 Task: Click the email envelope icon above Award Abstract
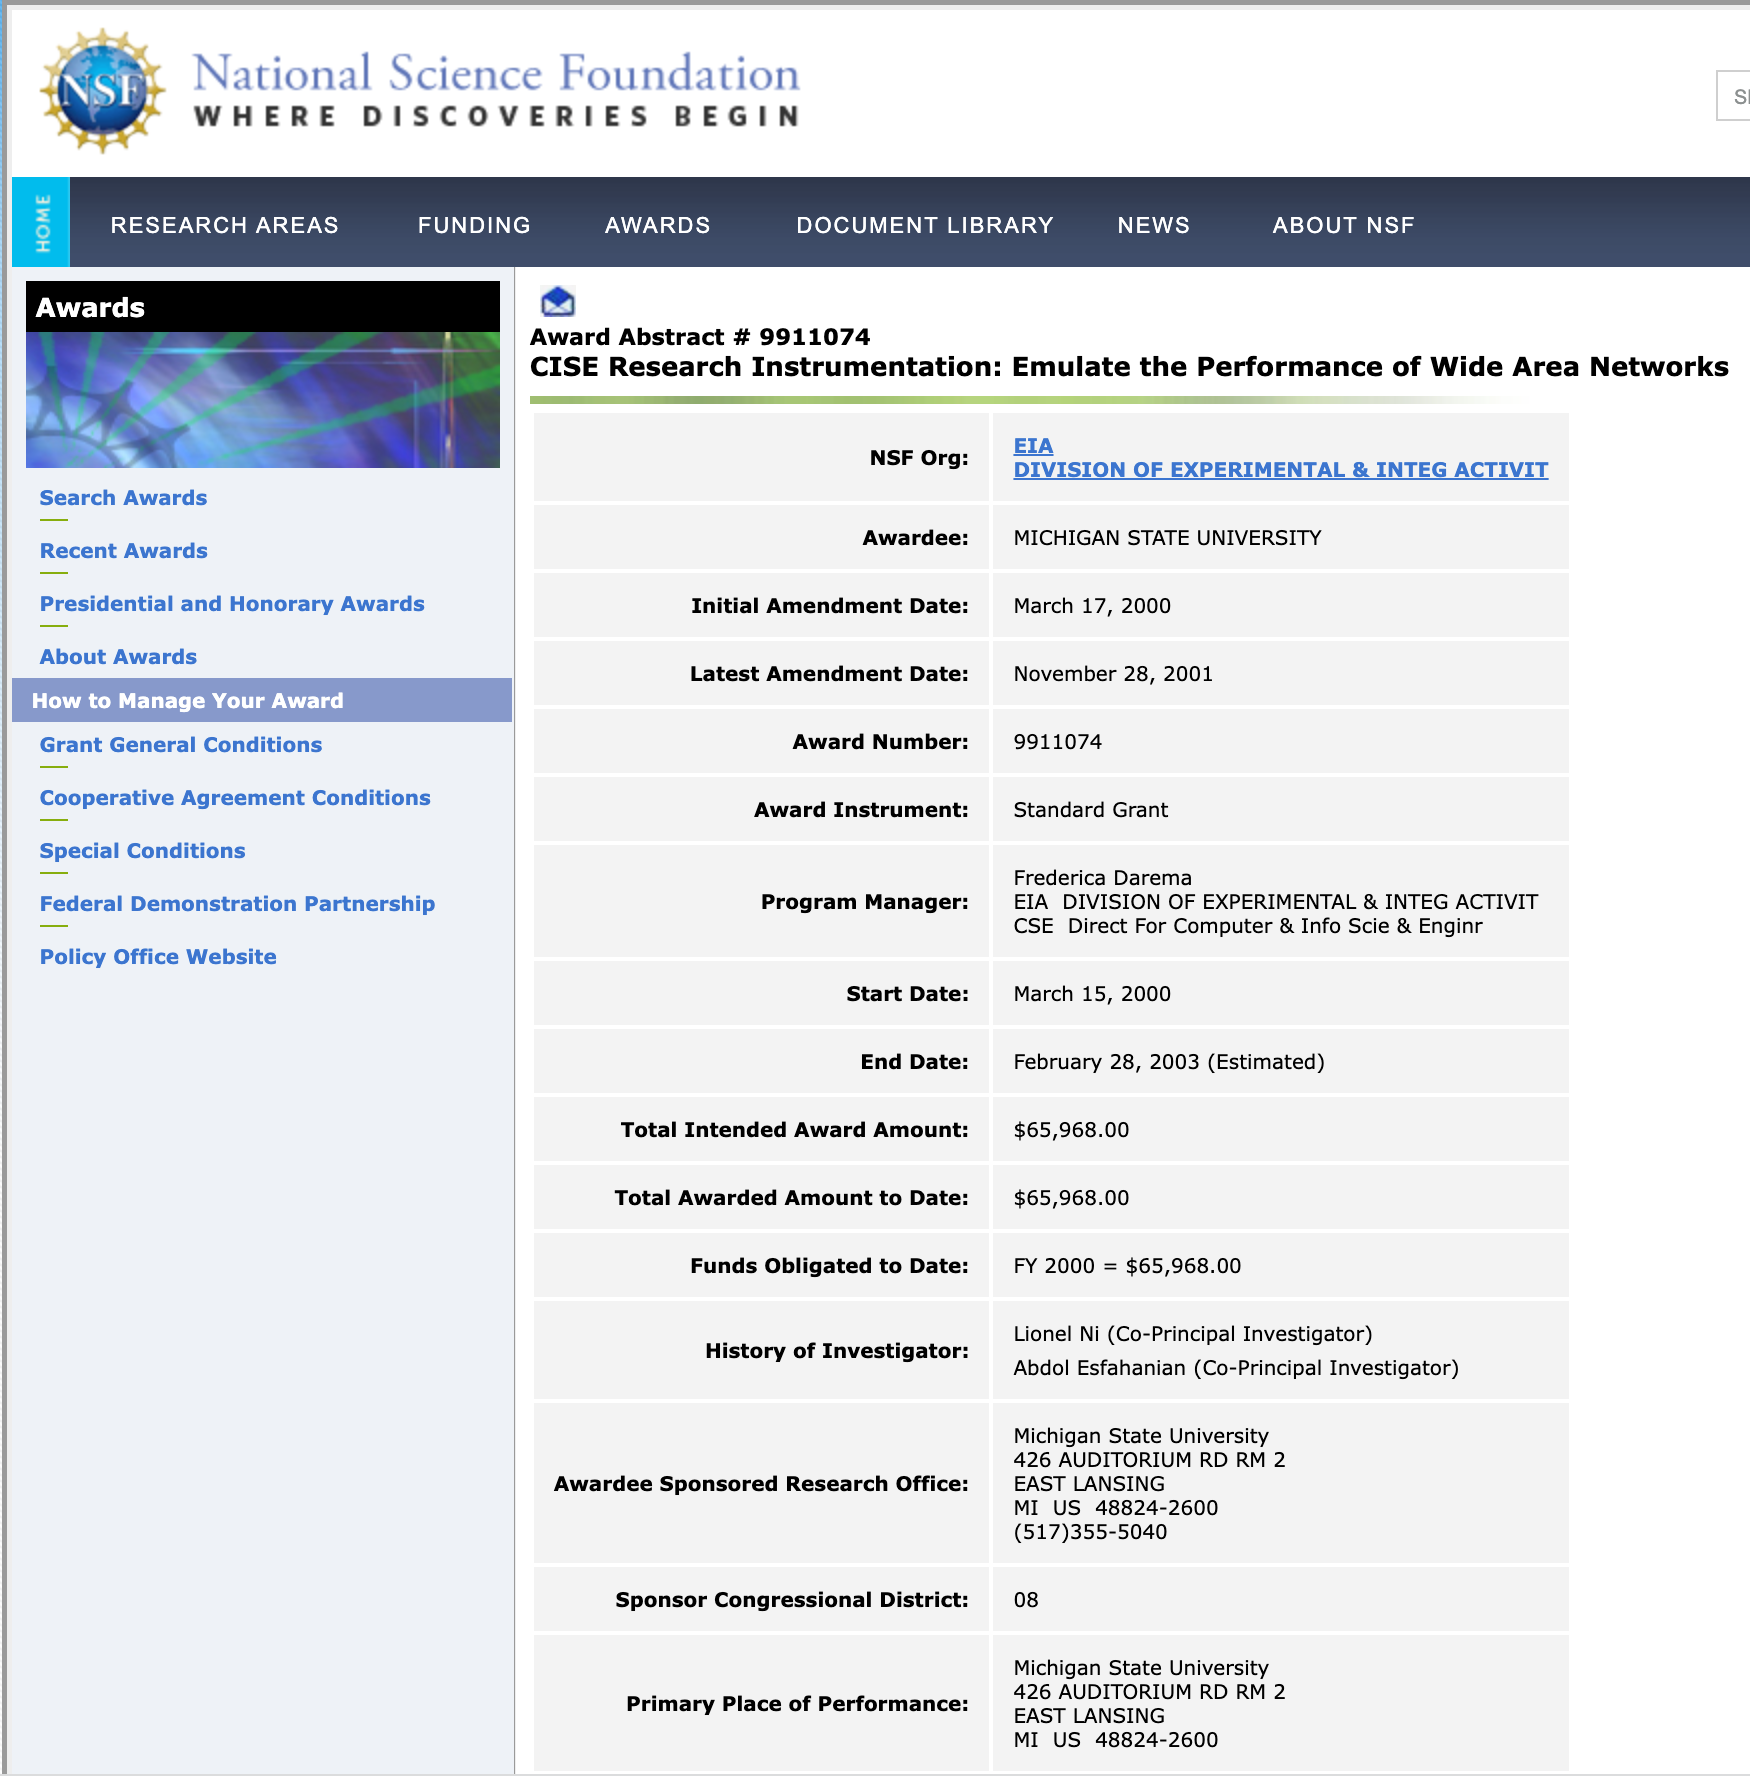pyautogui.click(x=557, y=301)
